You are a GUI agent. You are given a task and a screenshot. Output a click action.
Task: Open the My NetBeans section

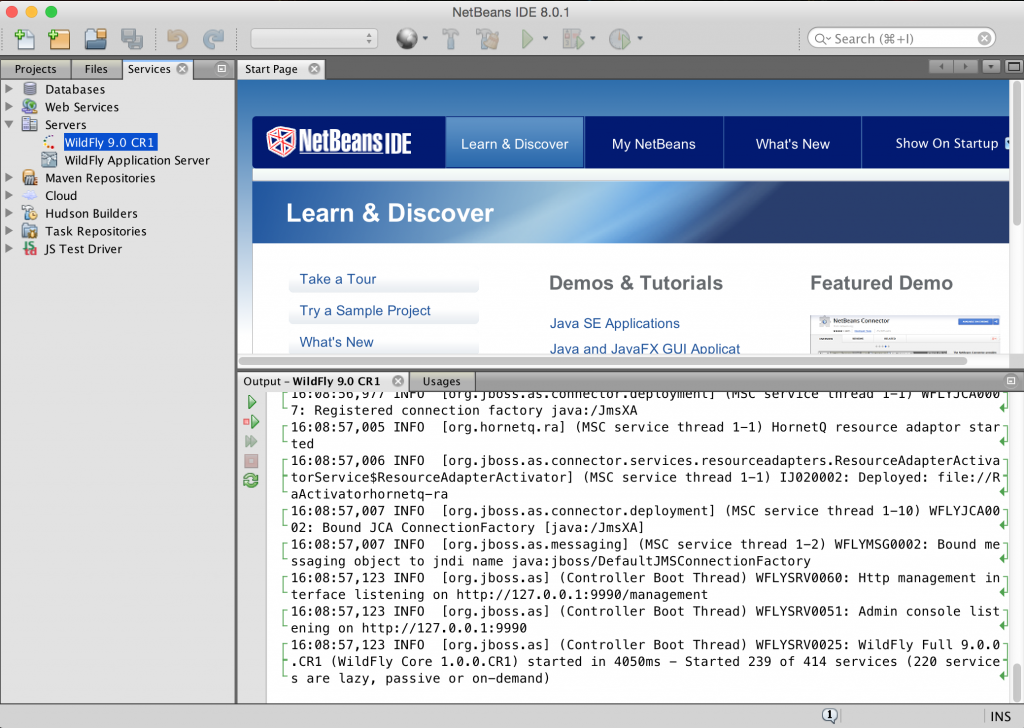pos(654,142)
